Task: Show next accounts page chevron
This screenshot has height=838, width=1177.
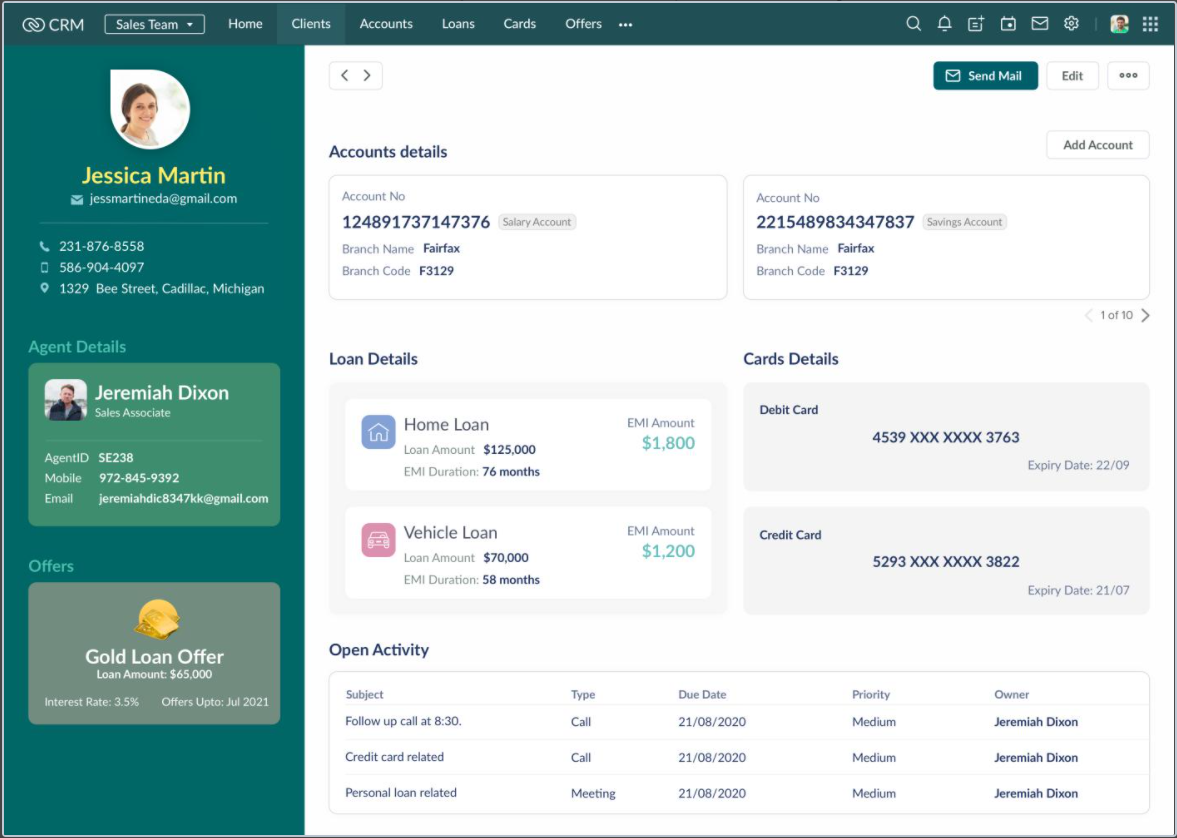Action: point(1145,316)
